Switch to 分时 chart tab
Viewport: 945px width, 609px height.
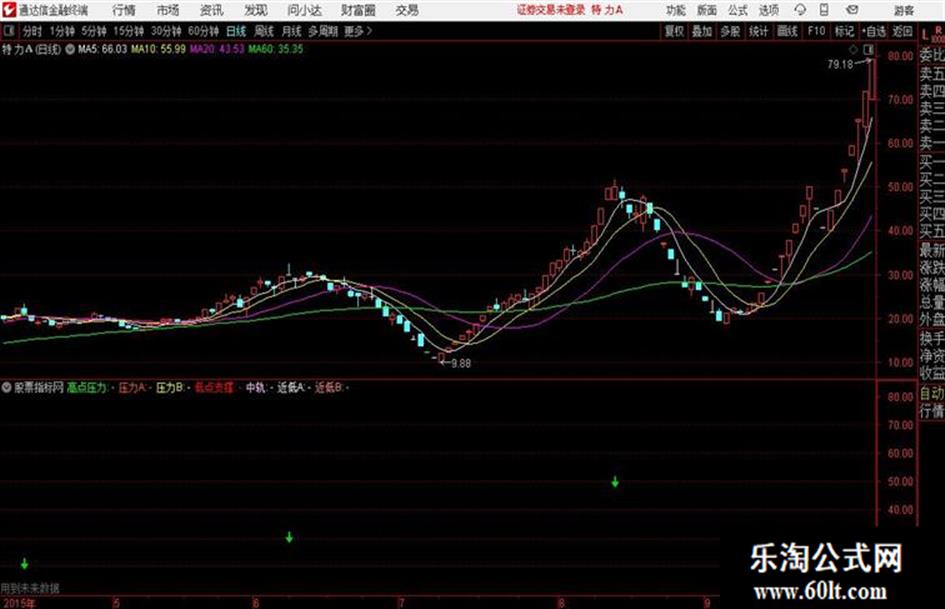click(x=33, y=31)
